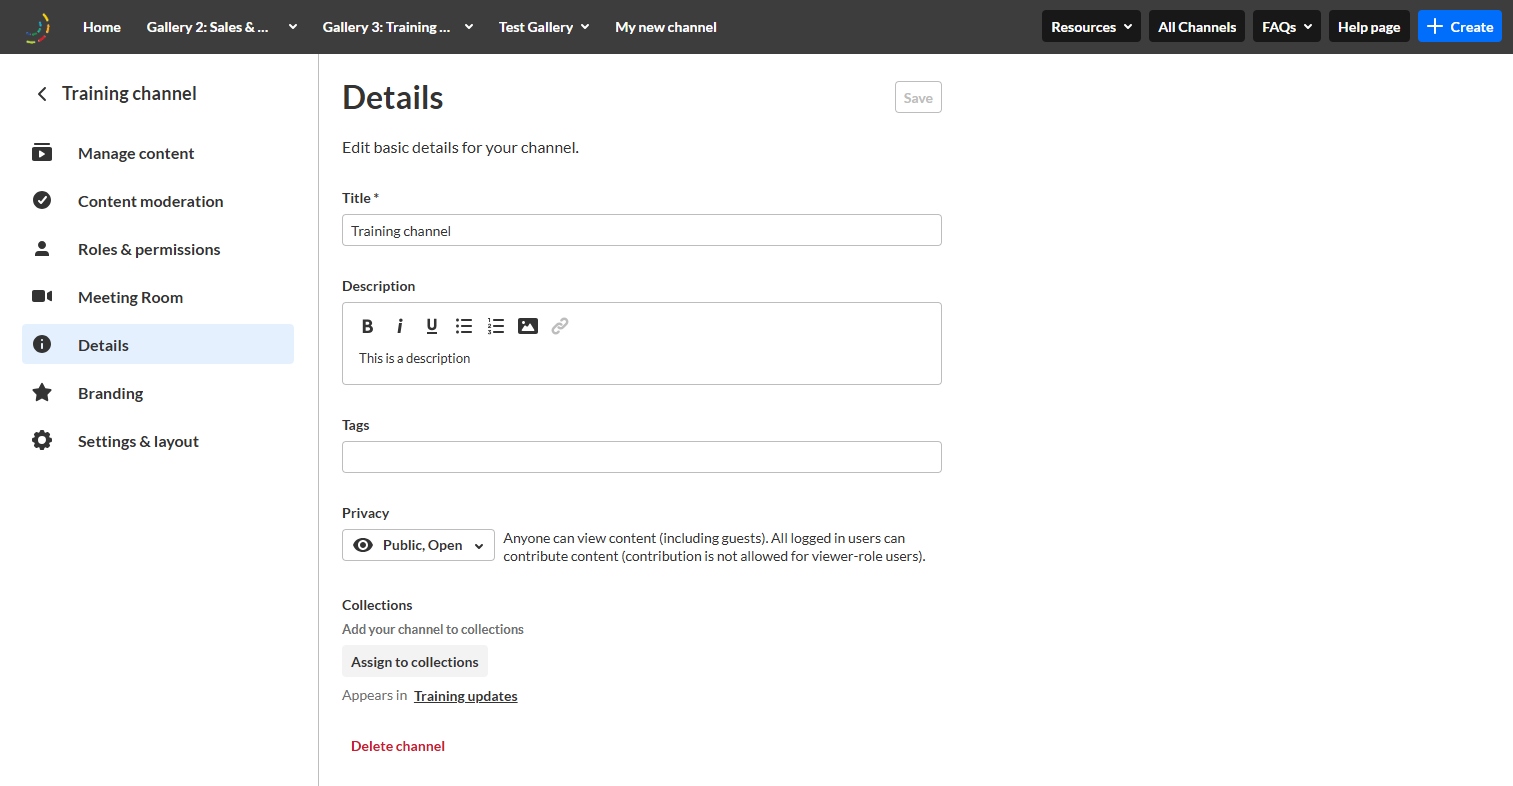Open the Training updates collection link
Viewport: 1513px width, 786px height.
click(466, 696)
